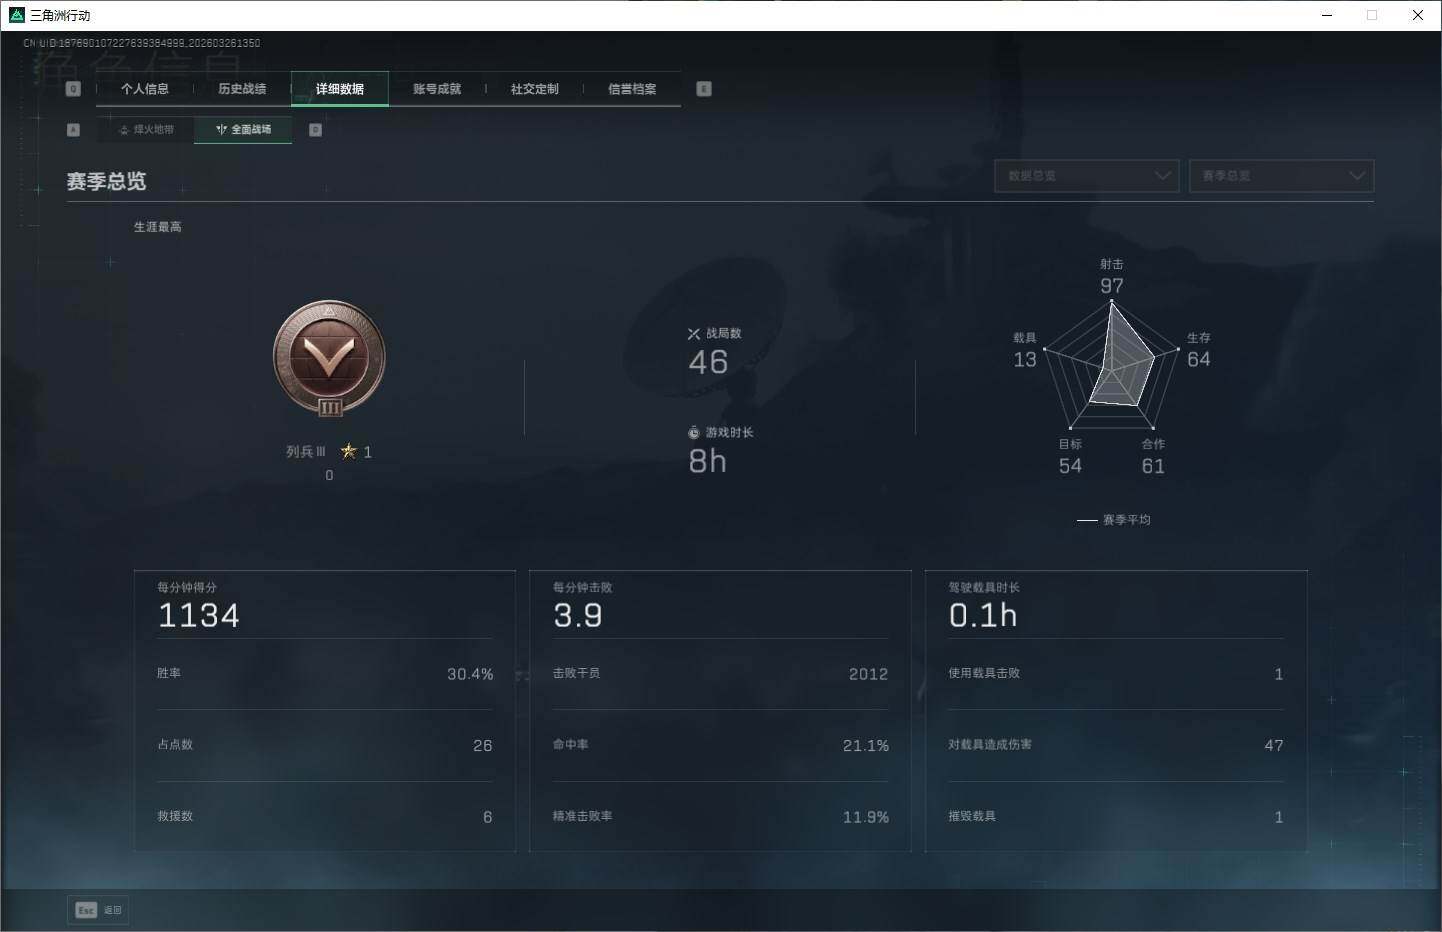Select the 详细数据 tab
Image resolution: width=1442 pixels, height=932 pixels.
(x=340, y=89)
